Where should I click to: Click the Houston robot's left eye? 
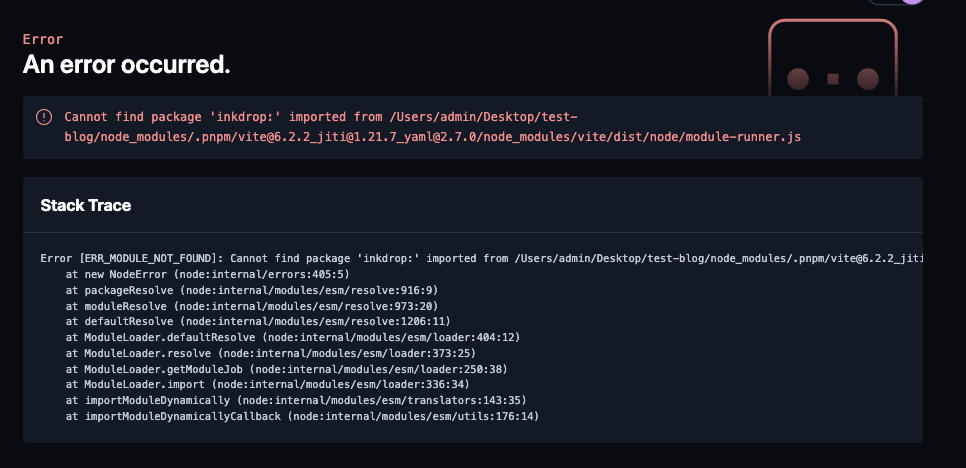point(798,79)
